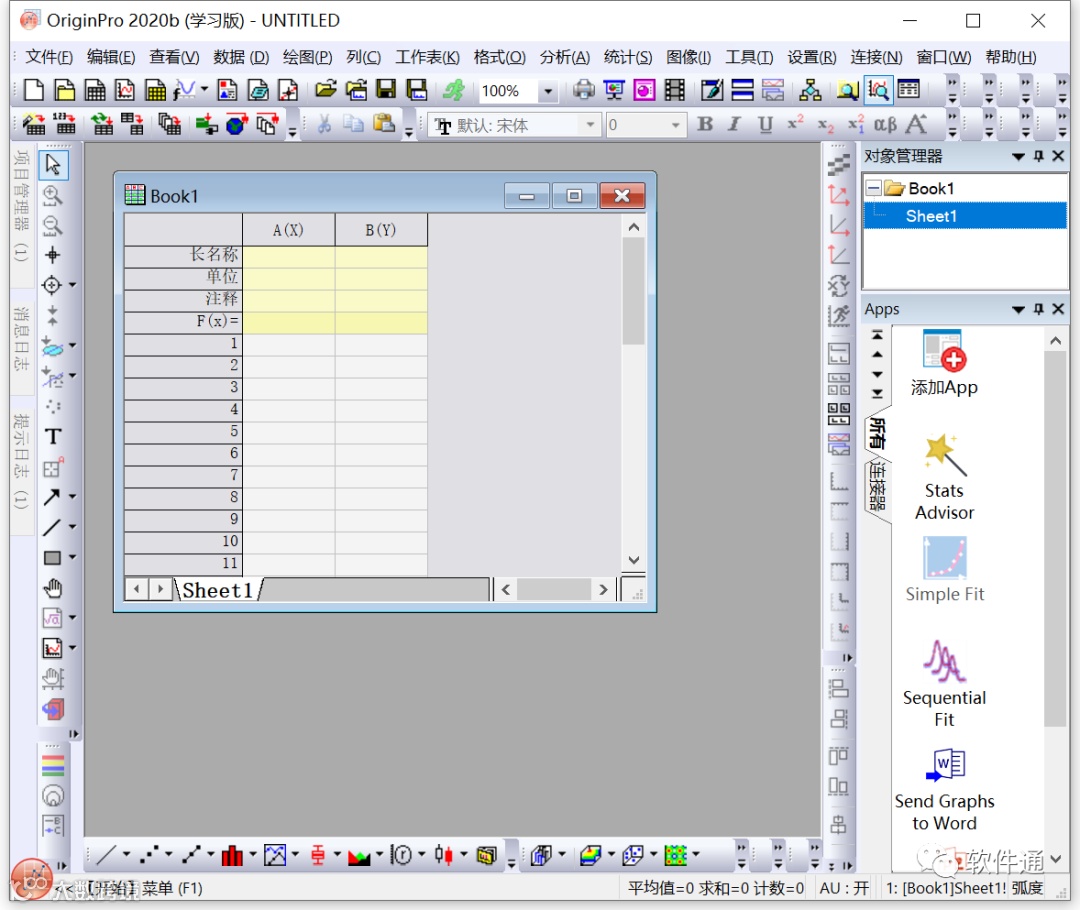Screen dimensions: 1080x910
Task: Click the Open file folder icon
Action: (x=326, y=90)
